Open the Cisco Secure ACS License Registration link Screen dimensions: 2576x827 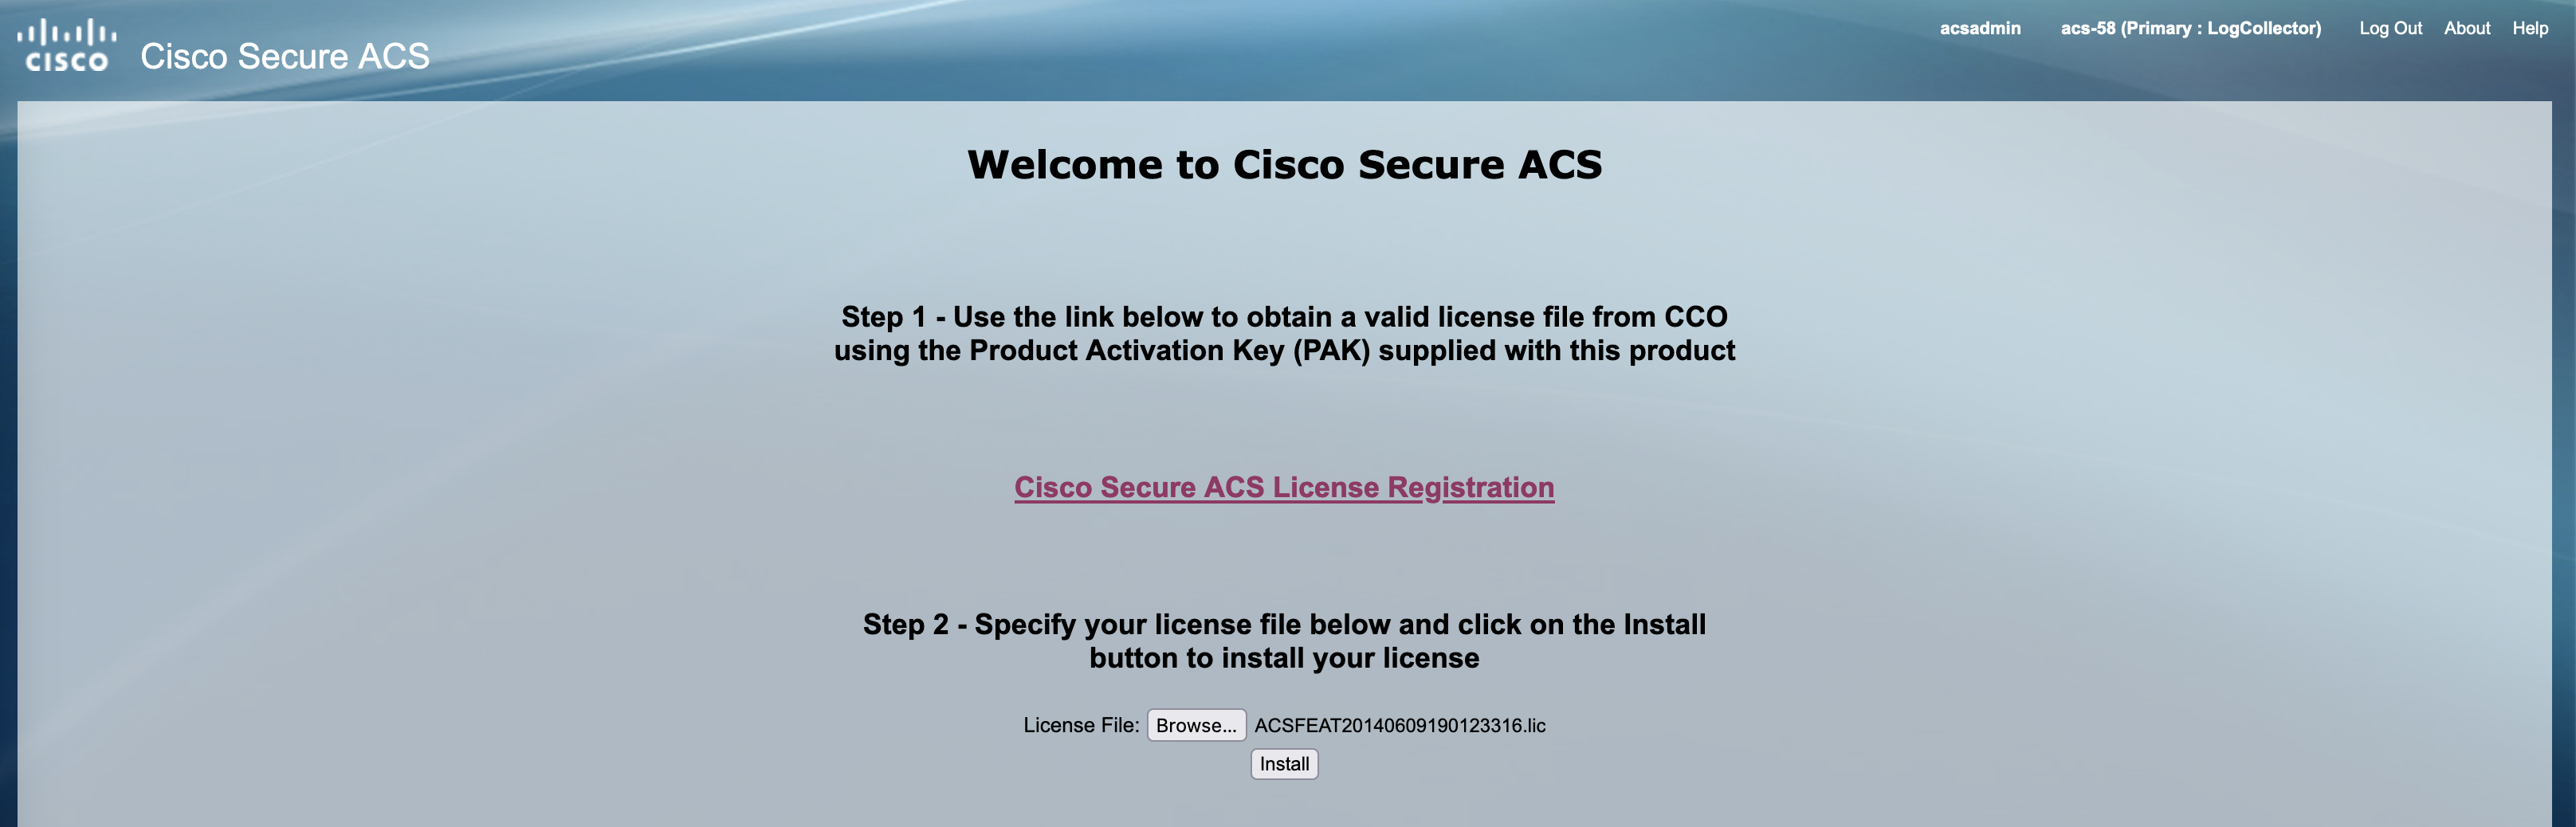pyautogui.click(x=1284, y=487)
